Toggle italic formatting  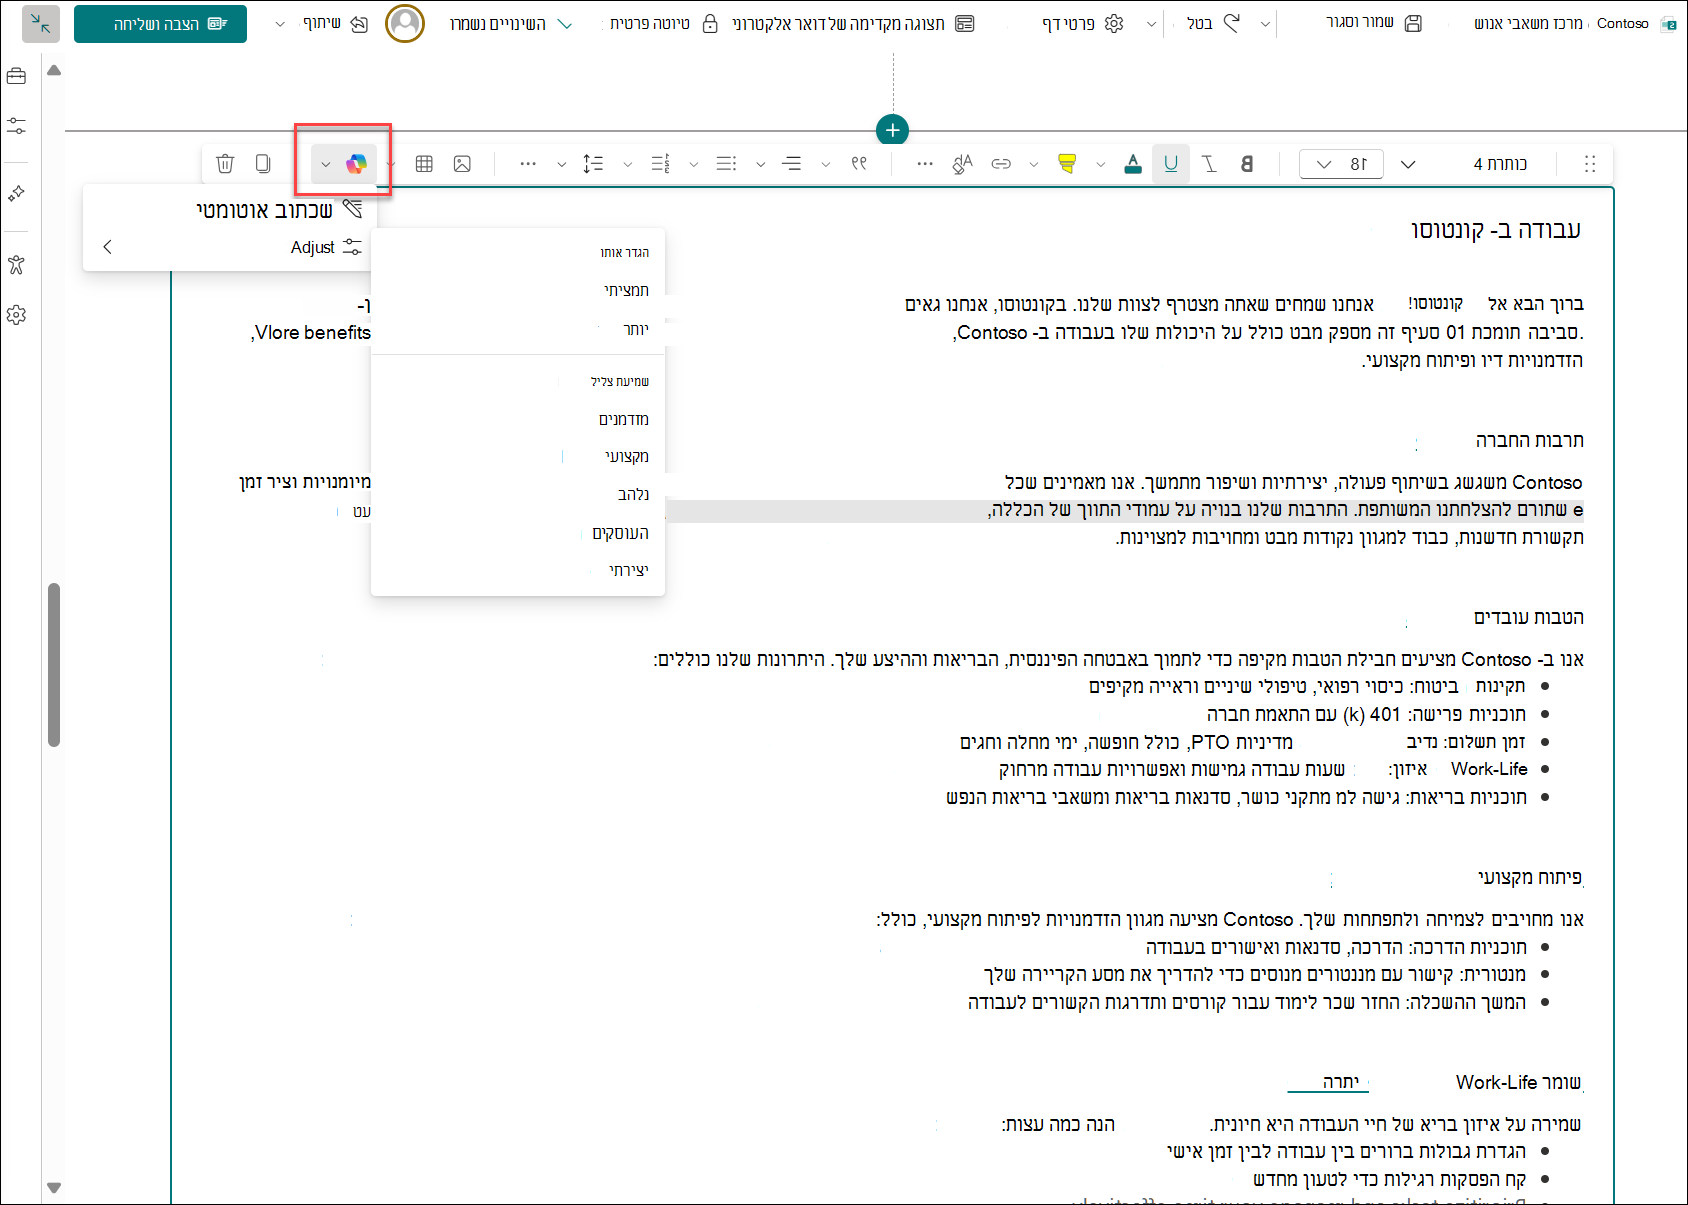[x=1209, y=164]
